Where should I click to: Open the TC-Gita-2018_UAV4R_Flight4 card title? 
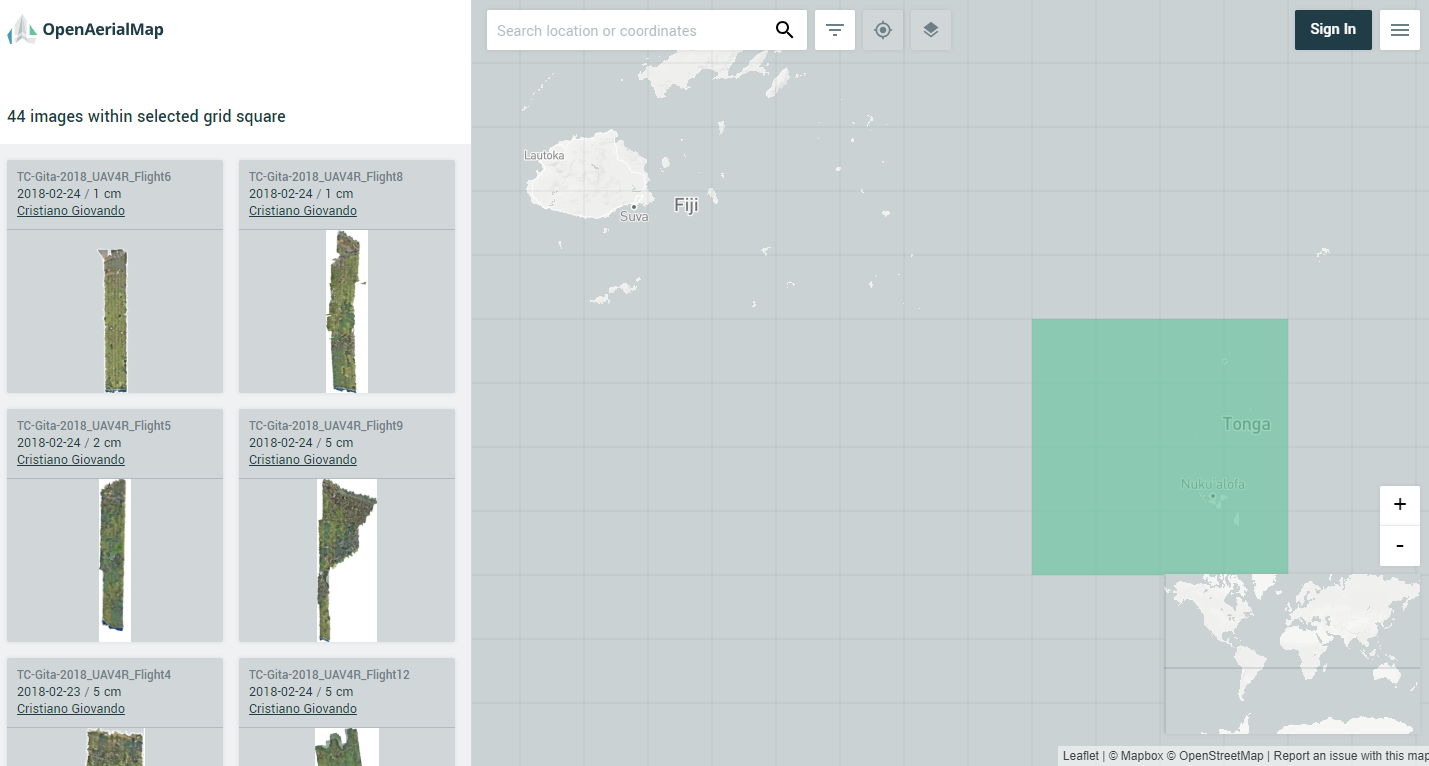94,675
